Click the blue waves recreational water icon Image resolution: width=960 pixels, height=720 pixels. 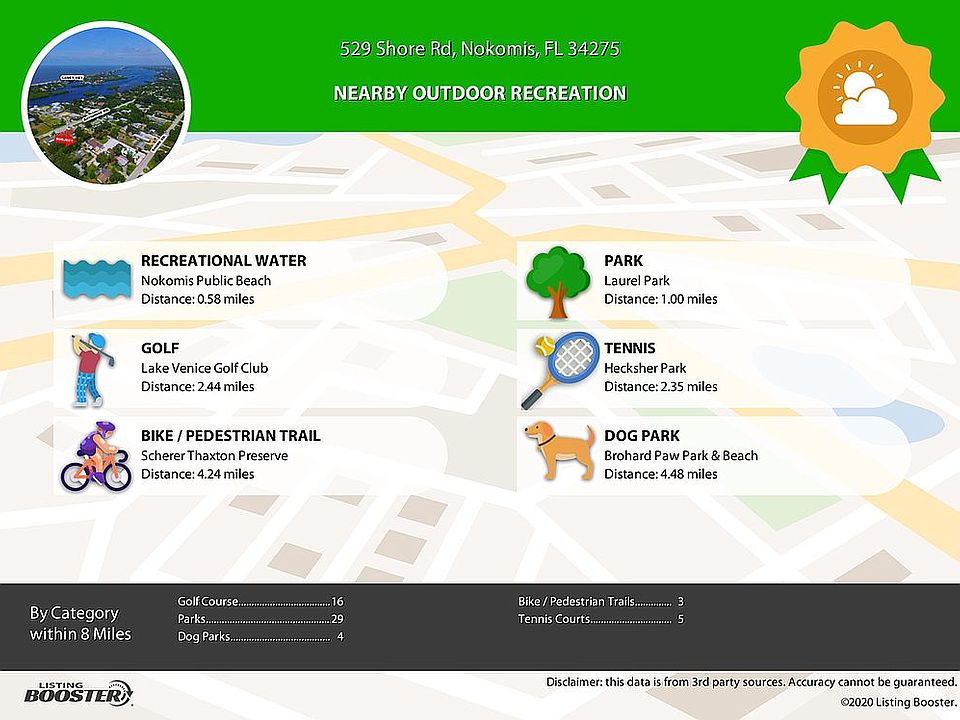[96, 278]
